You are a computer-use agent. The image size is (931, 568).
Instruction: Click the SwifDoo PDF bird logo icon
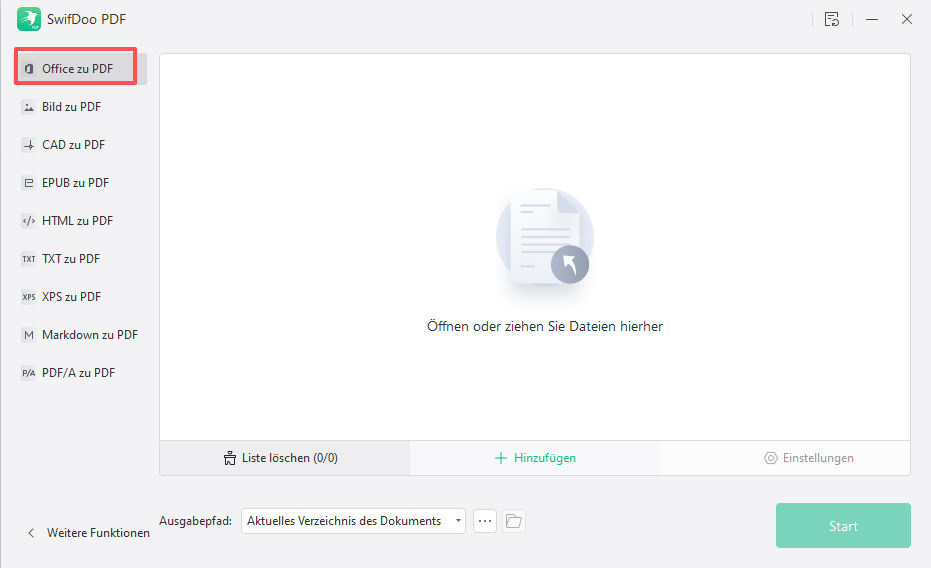point(28,19)
